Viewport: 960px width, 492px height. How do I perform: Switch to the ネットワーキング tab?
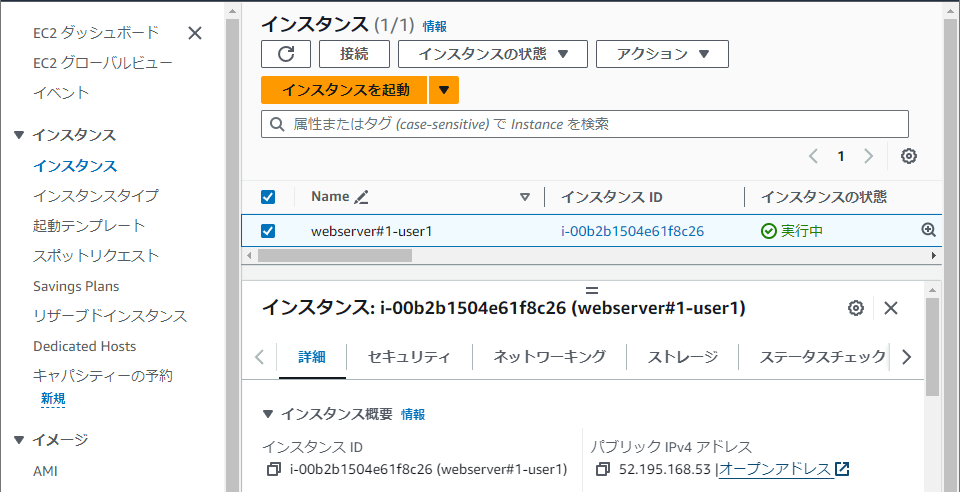point(549,357)
